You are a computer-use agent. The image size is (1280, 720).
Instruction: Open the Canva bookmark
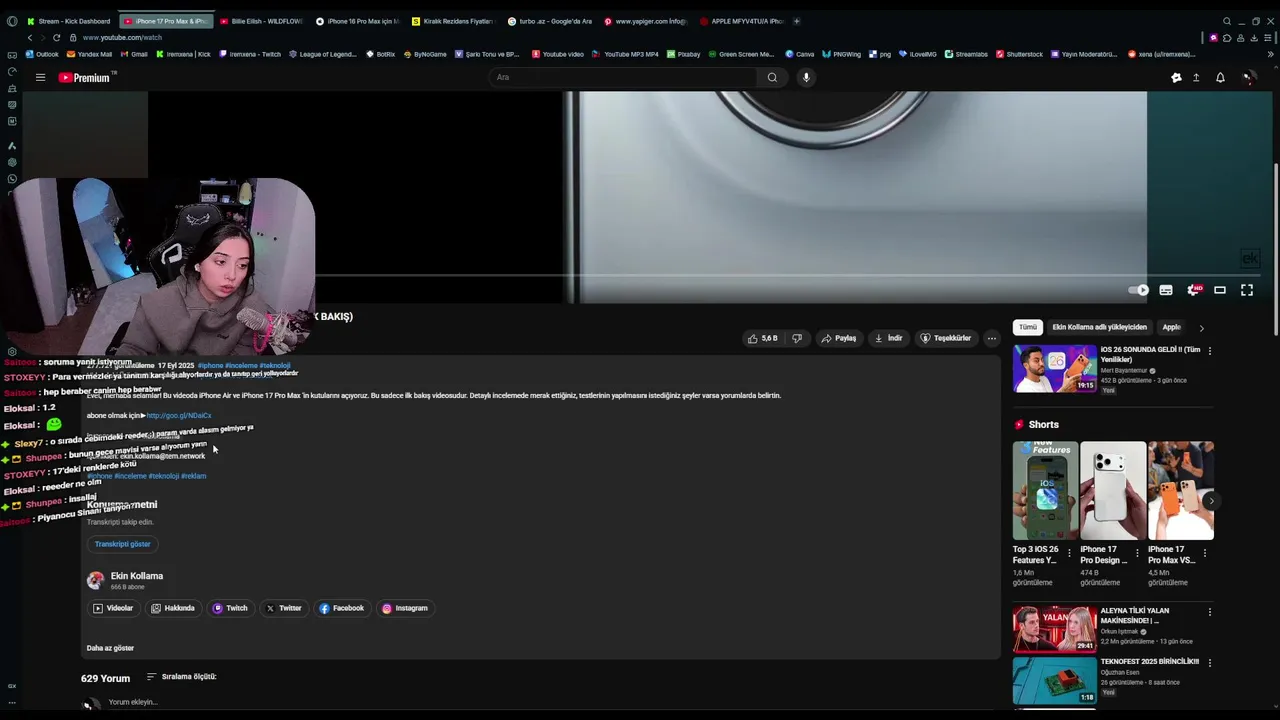799,54
